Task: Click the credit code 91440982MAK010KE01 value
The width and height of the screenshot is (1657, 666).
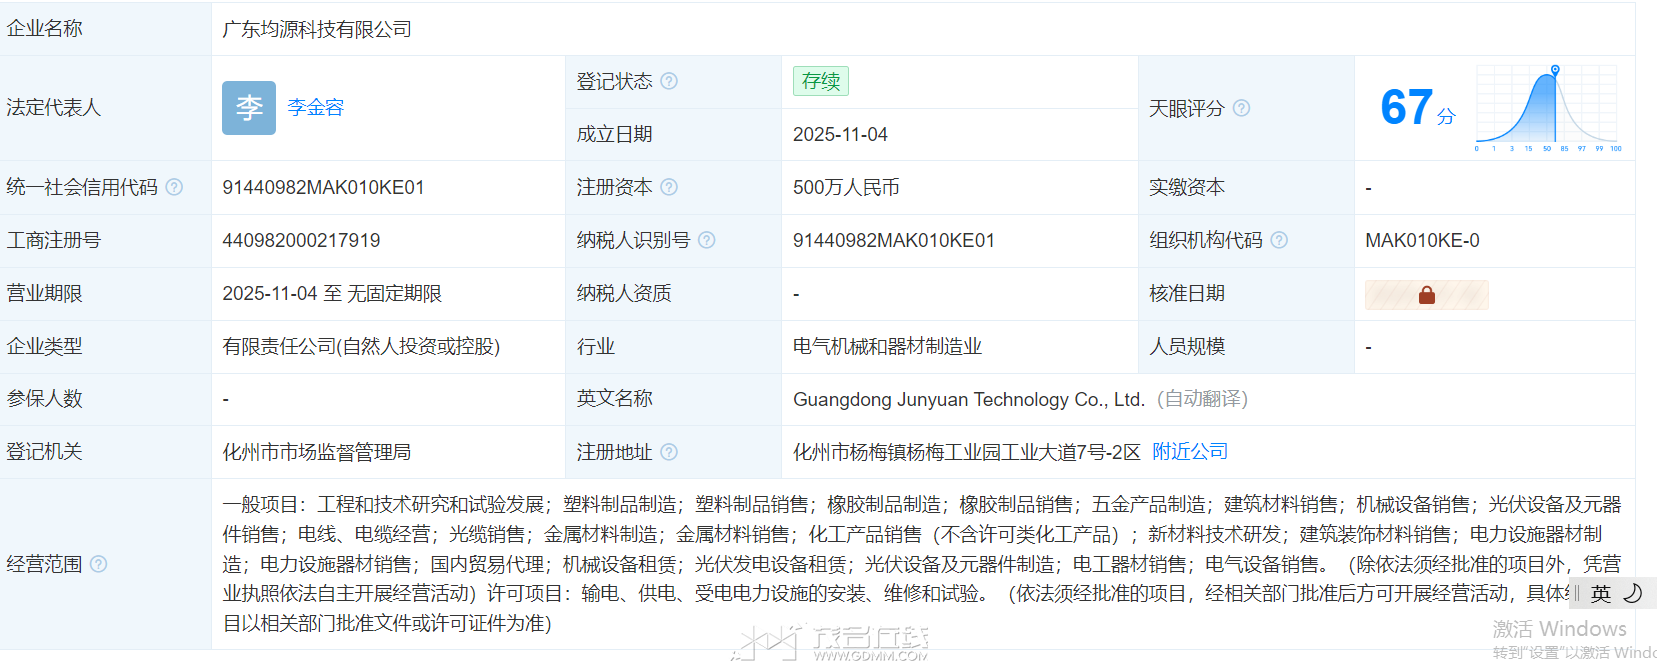Action: [323, 188]
